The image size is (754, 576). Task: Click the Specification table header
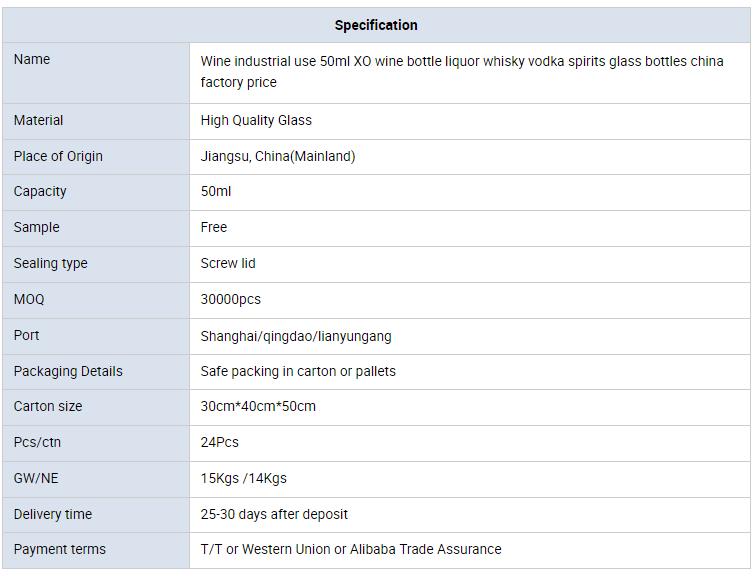[x=376, y=25]
